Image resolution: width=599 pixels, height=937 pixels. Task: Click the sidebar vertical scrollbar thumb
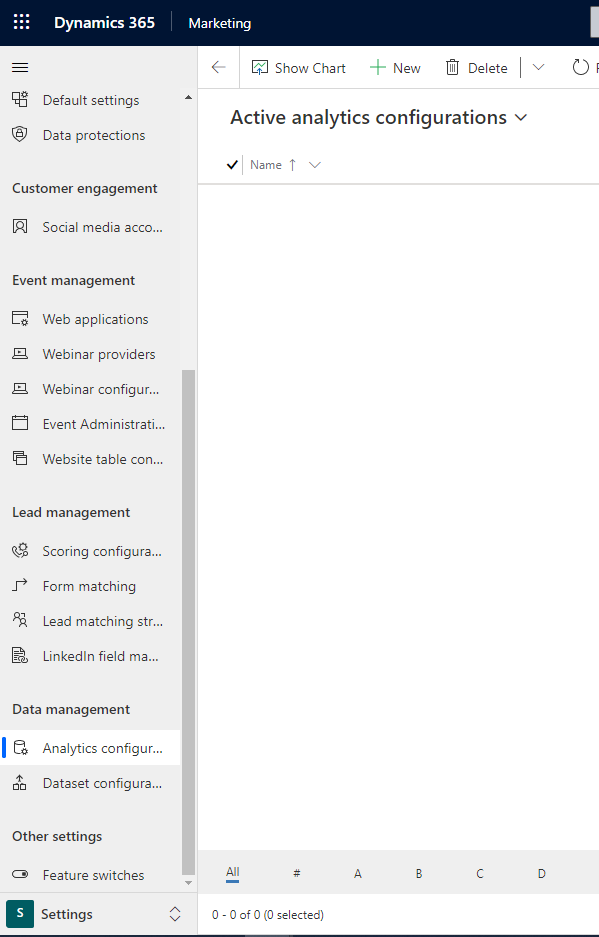click(188, 622)
